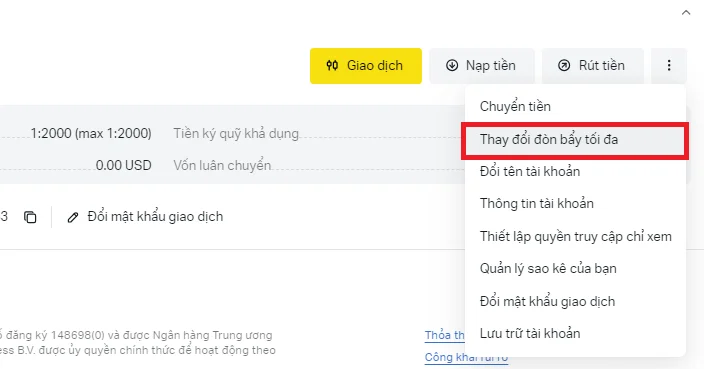Image resolution: width=704 pixels, height=369 pixels.
Task: Click the Tiền ký quỹ khả dụng label
Action: [x=236, y=134]
